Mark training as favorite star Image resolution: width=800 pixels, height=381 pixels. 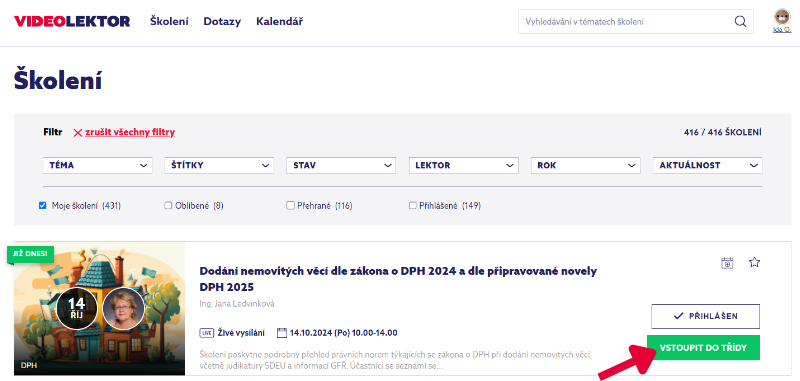[754, 262]
